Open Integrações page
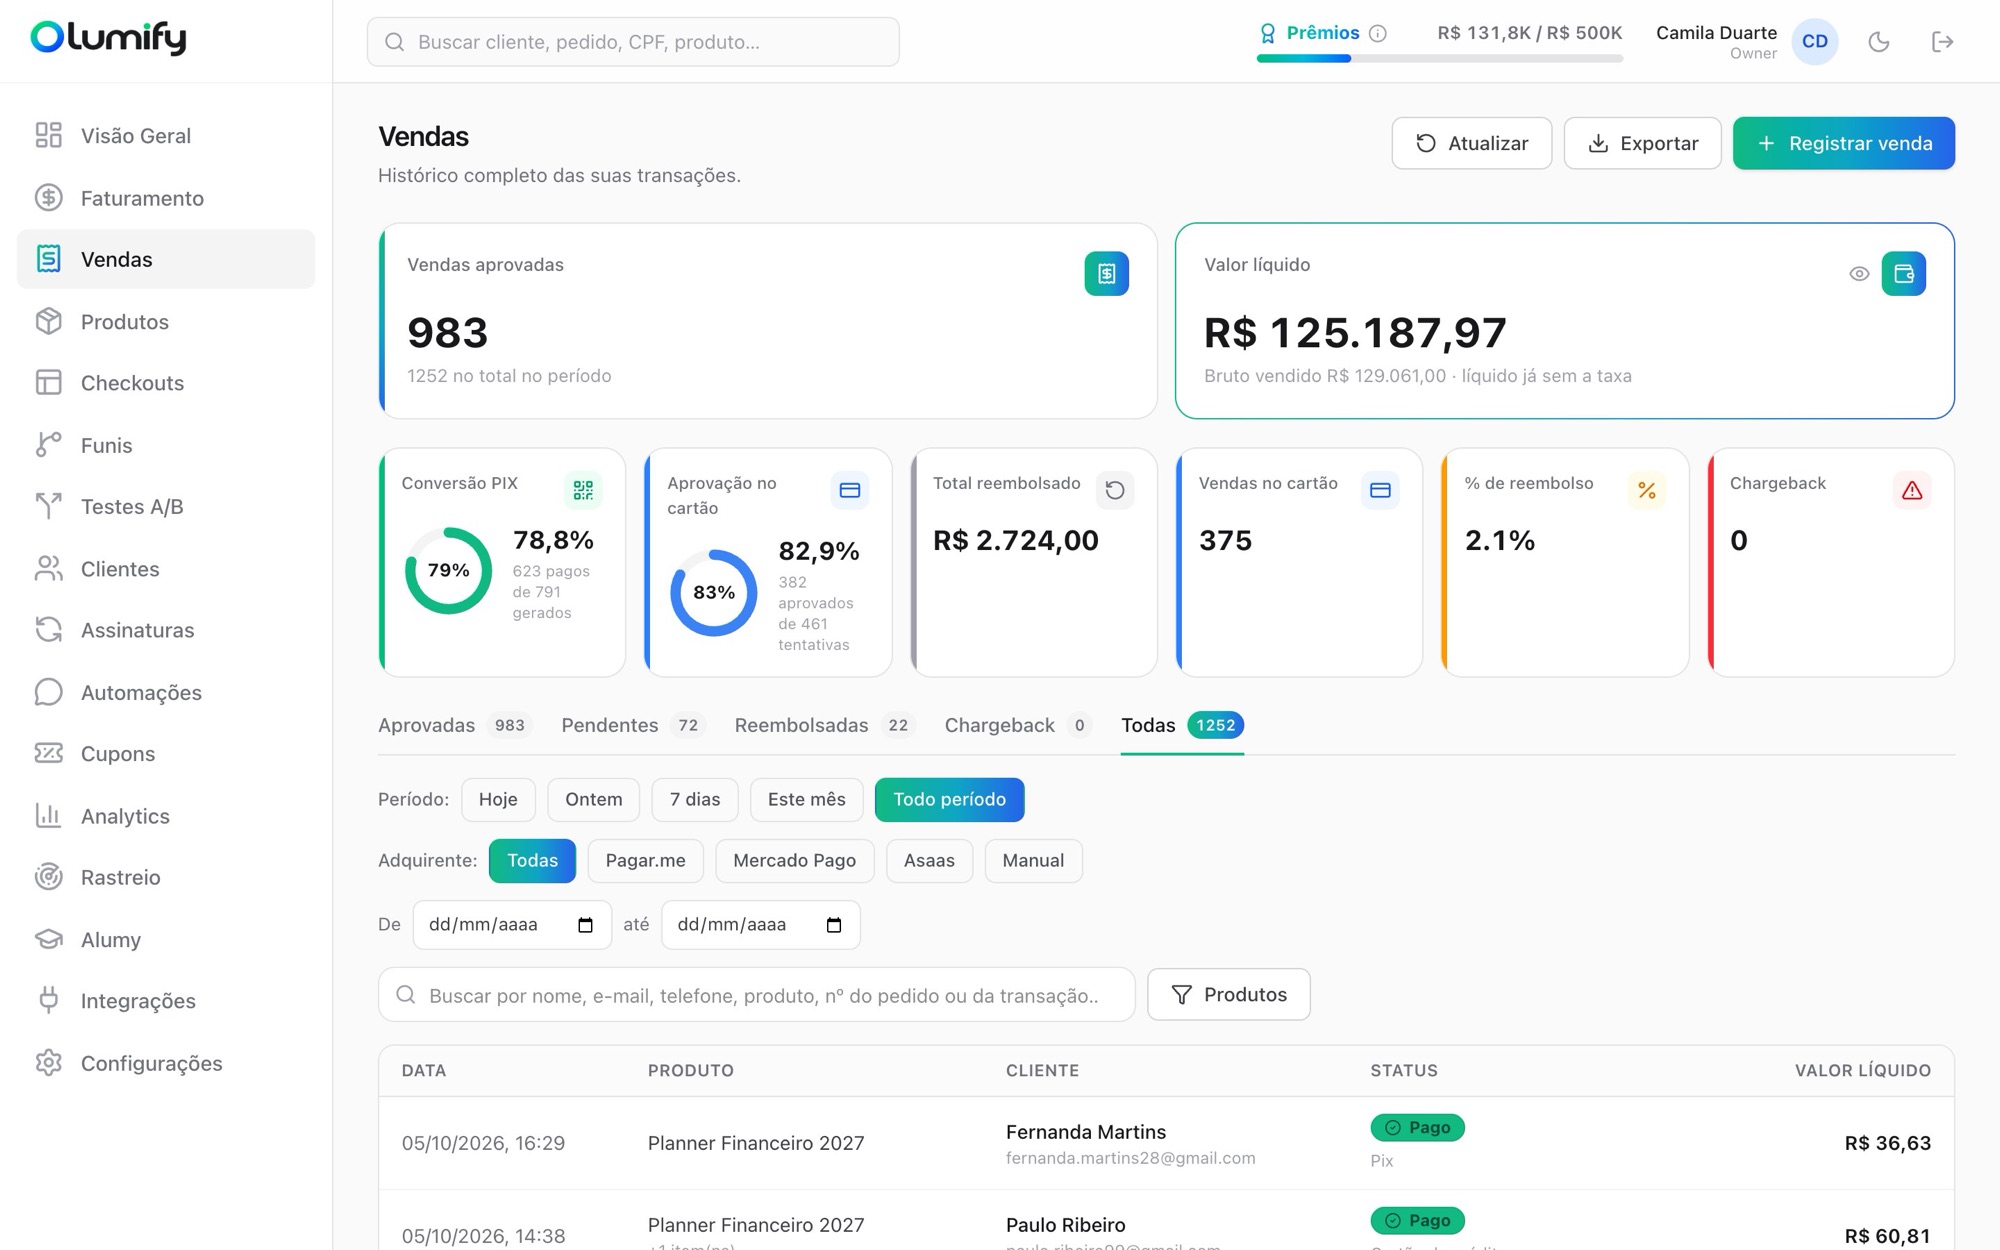Image resolution: width=2000 pixels, height=1250 pixels. [x=166, y=1001]
